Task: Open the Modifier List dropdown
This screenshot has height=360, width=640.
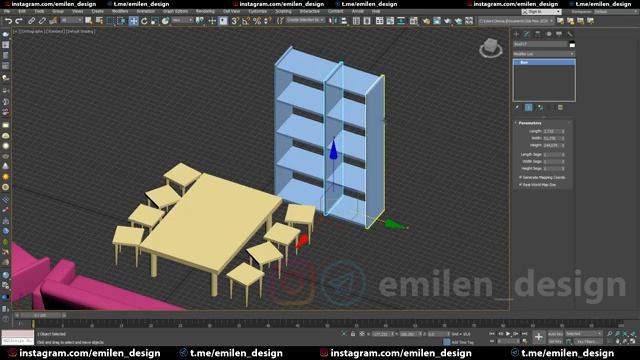Action: [x=544, y=54]
